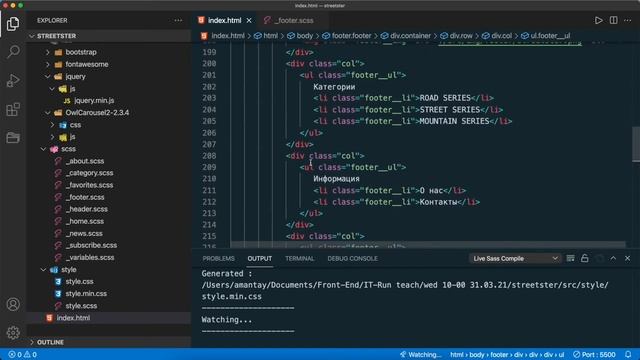Open the Explorer view in activity bar
The height and width of the screenshot is (360, 640).
click(x=13, y=24)
